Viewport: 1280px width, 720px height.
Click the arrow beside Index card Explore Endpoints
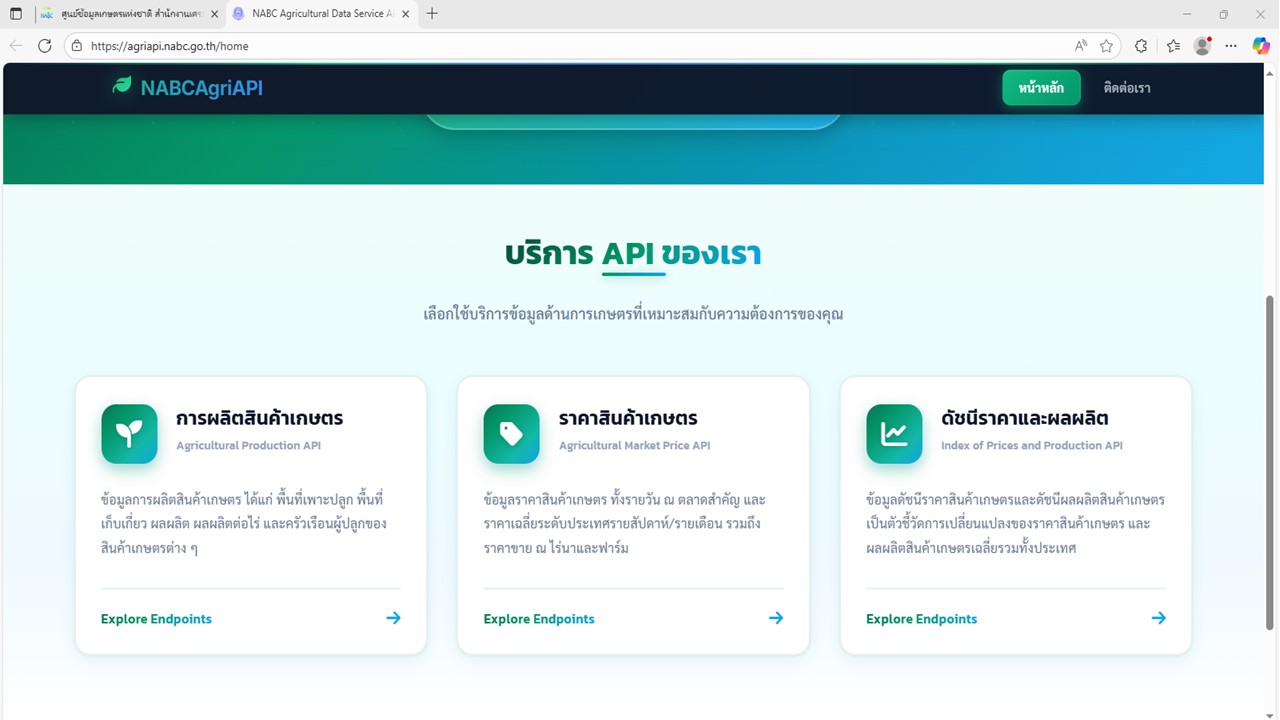tap(1158, 618)
